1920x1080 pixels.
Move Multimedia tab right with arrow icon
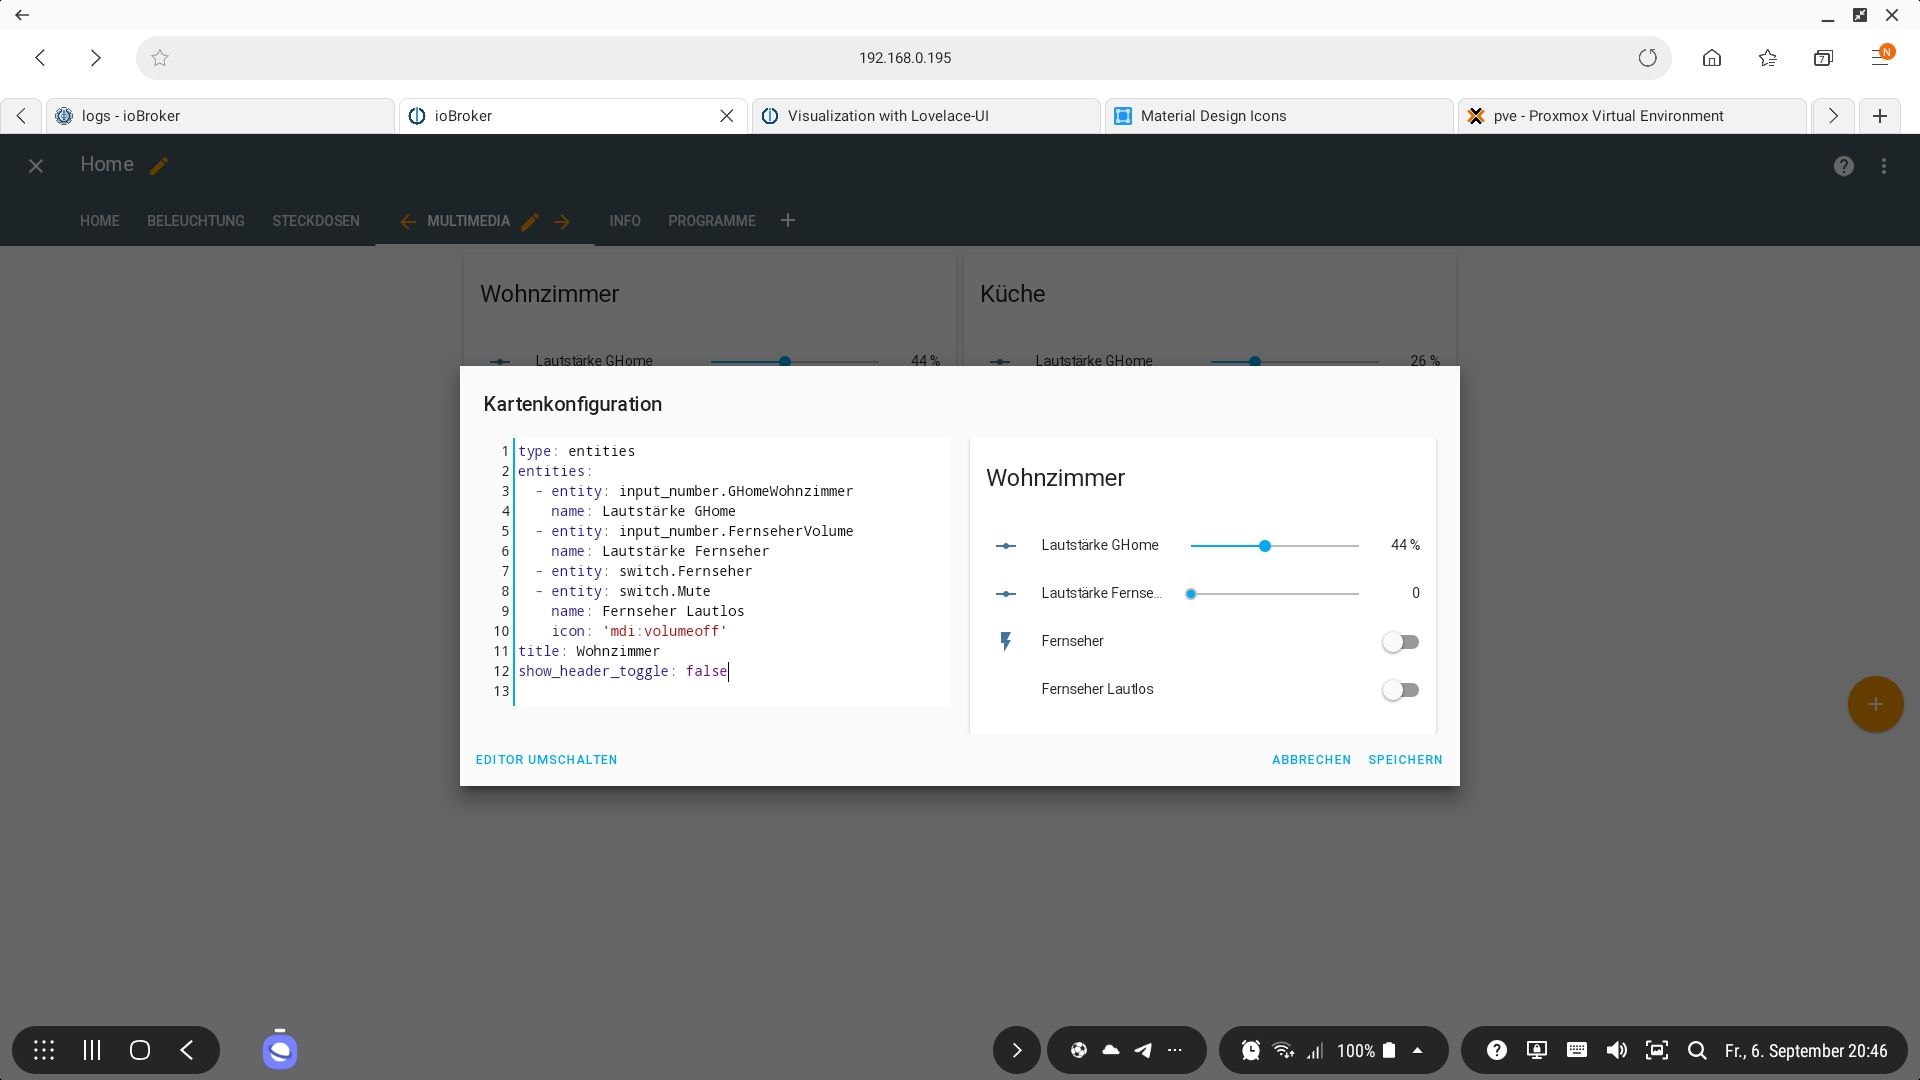(562, 222)
